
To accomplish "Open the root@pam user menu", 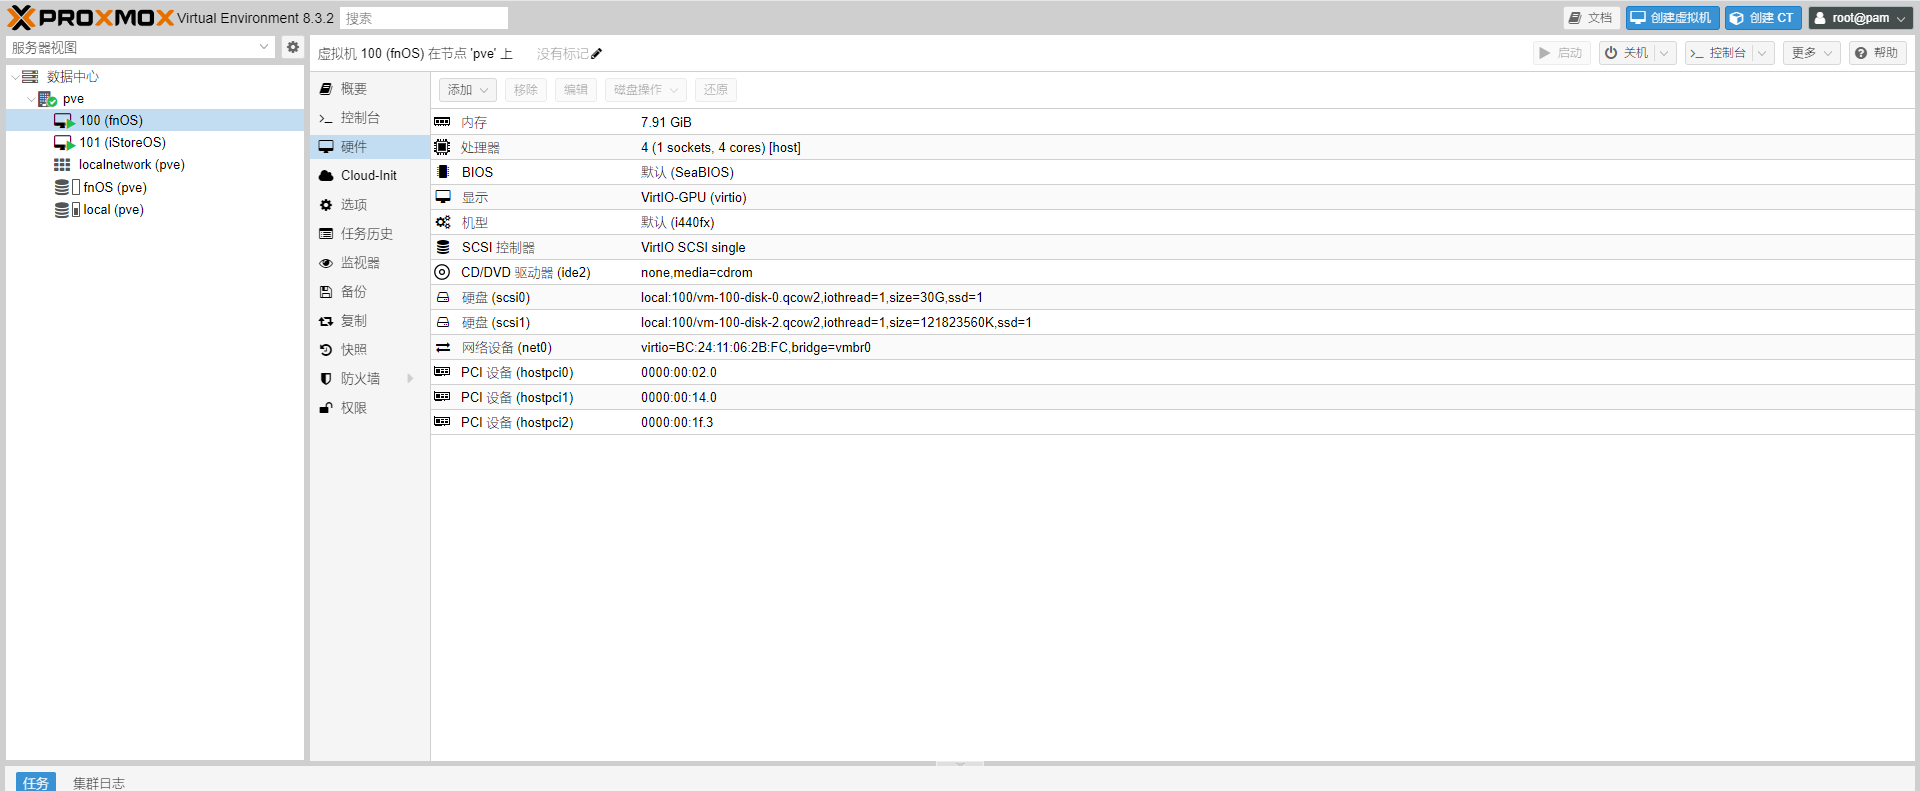I will click(1861, 18).
